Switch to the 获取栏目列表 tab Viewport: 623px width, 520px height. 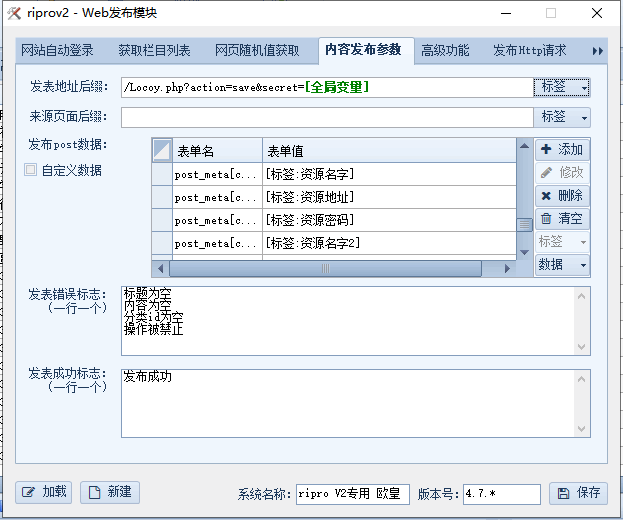point(154,50)
